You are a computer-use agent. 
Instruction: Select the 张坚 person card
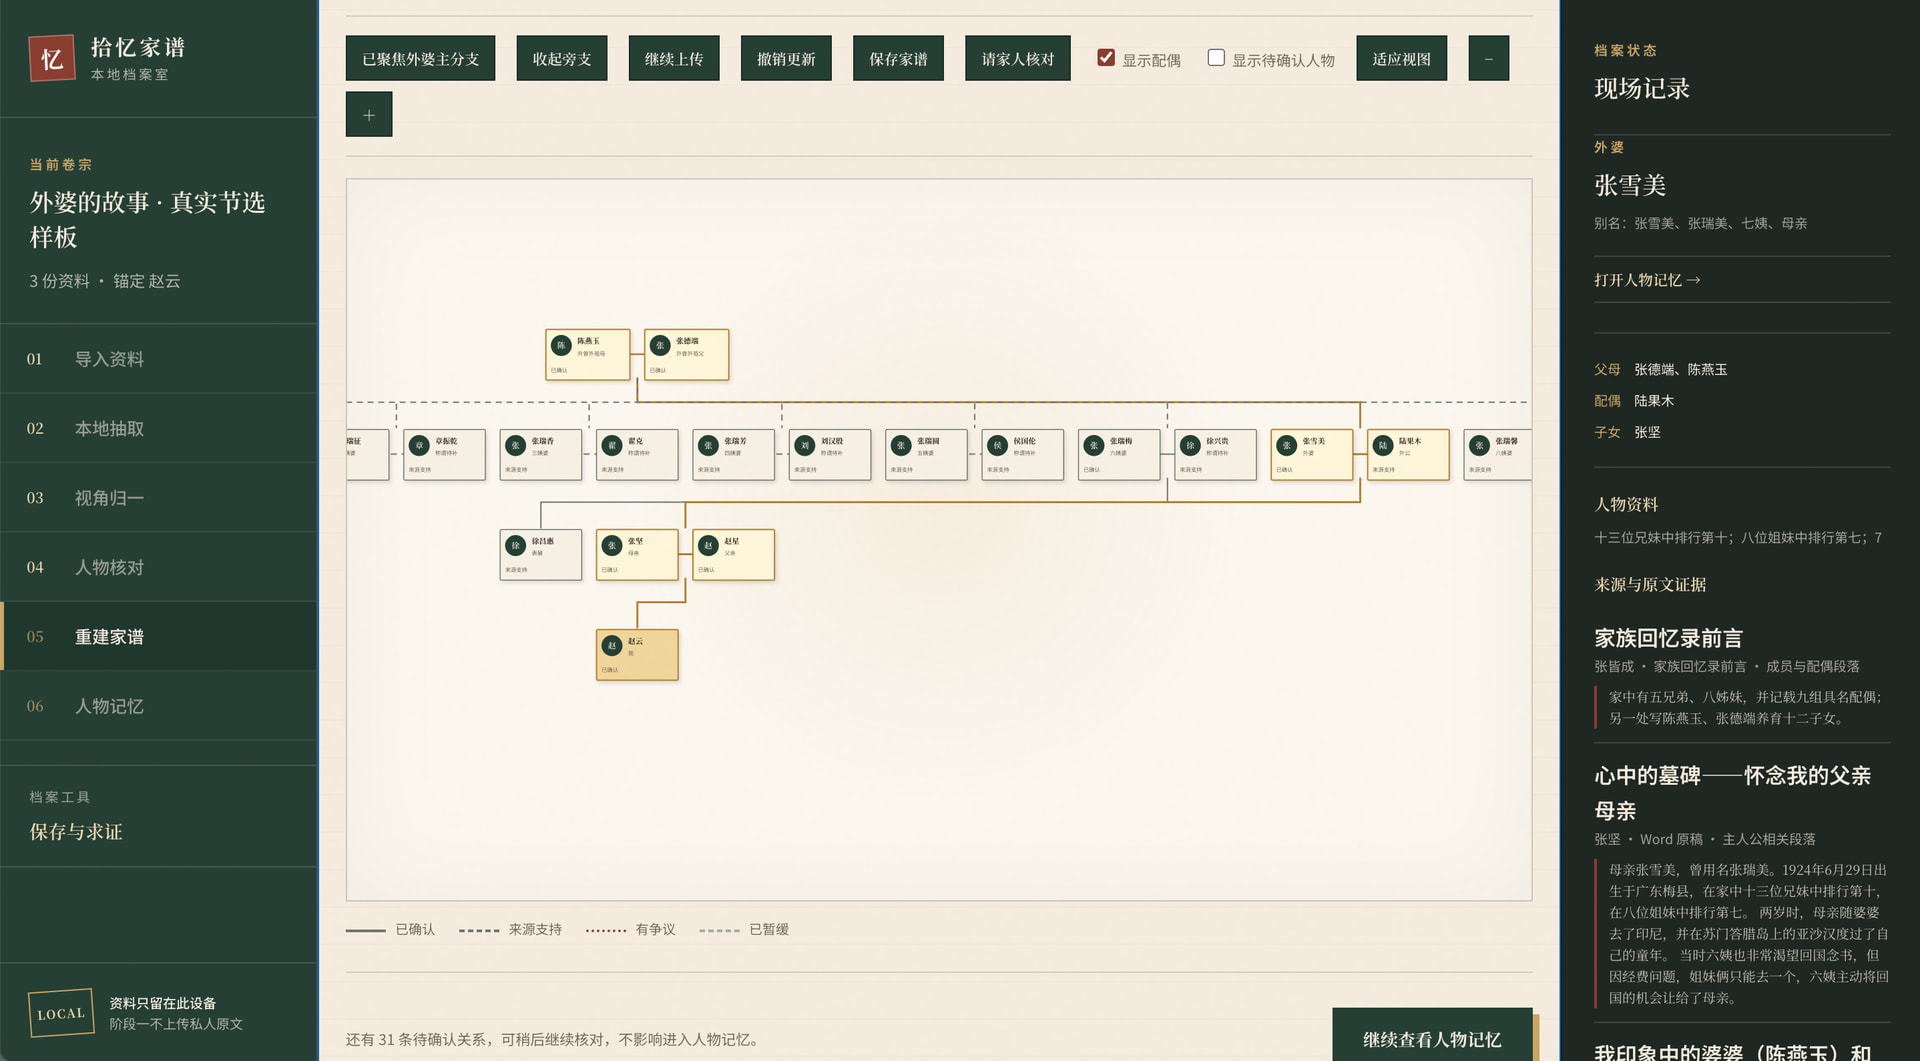tap(637, 555)
